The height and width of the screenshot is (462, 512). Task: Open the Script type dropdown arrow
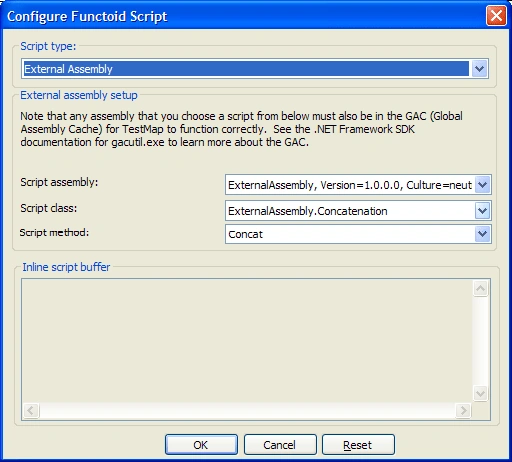479,69
